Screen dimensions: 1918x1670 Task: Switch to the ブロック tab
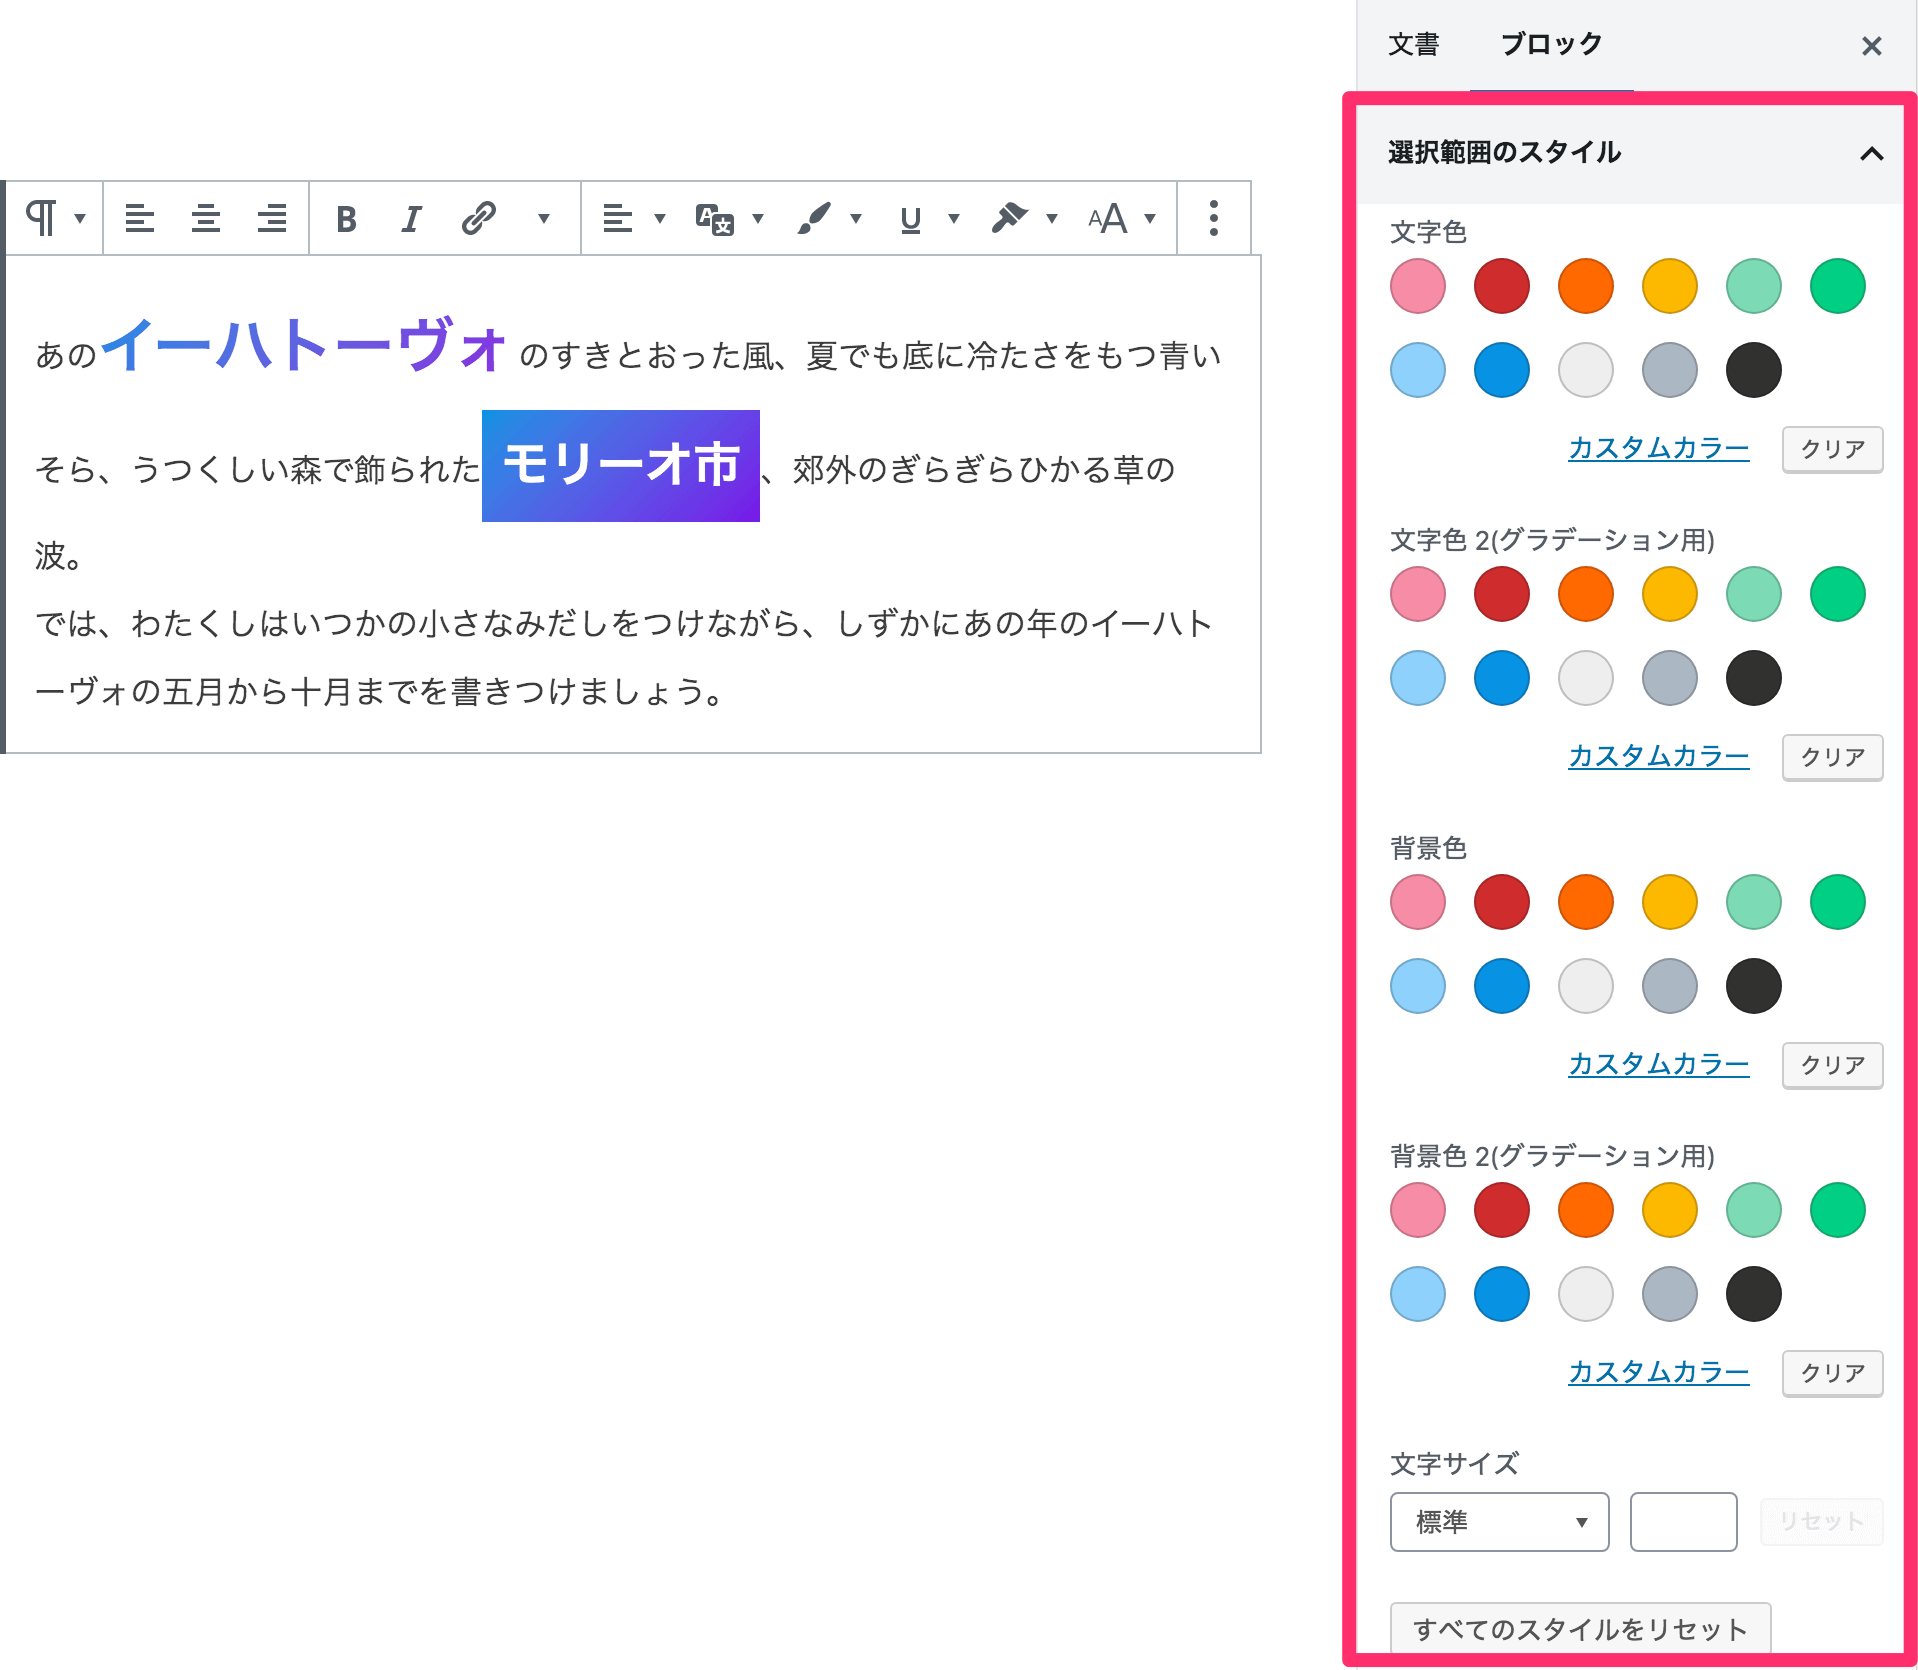(1551, 45)
